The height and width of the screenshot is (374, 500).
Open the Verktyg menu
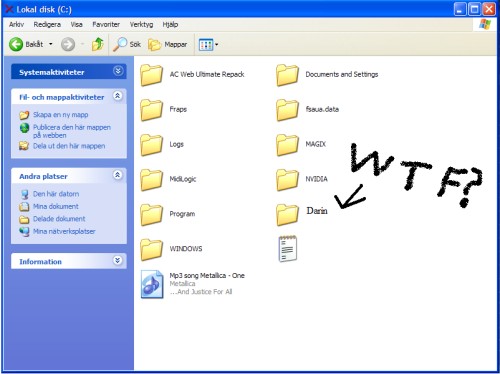pyautogui.click(x=141, y=24)
